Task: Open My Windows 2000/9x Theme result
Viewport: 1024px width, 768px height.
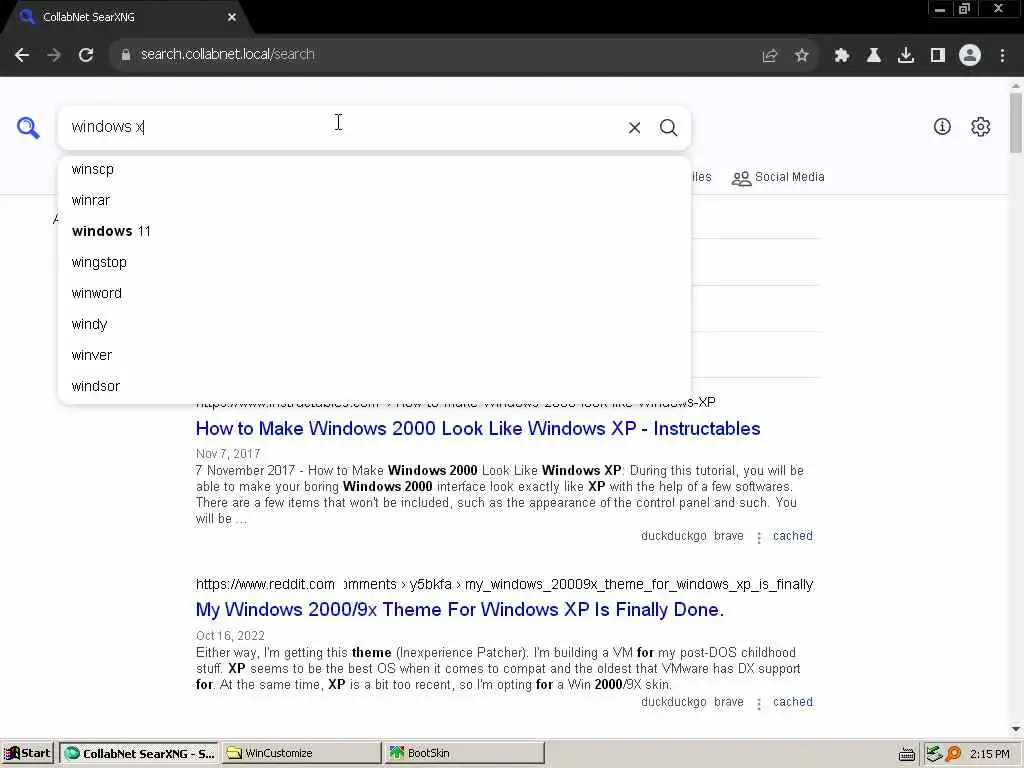Action: (x=460, y=610)
